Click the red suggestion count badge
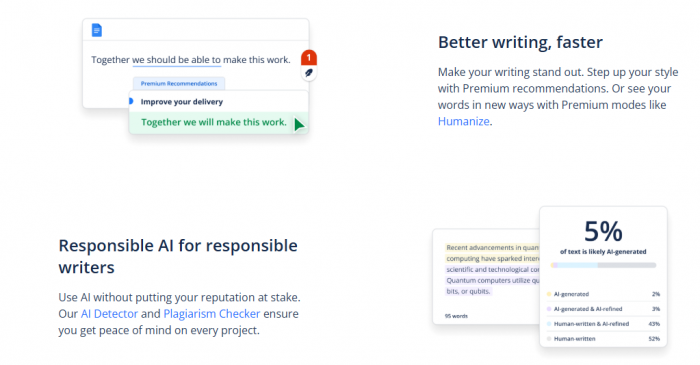The image size is (700, 365). pos(308,58)
